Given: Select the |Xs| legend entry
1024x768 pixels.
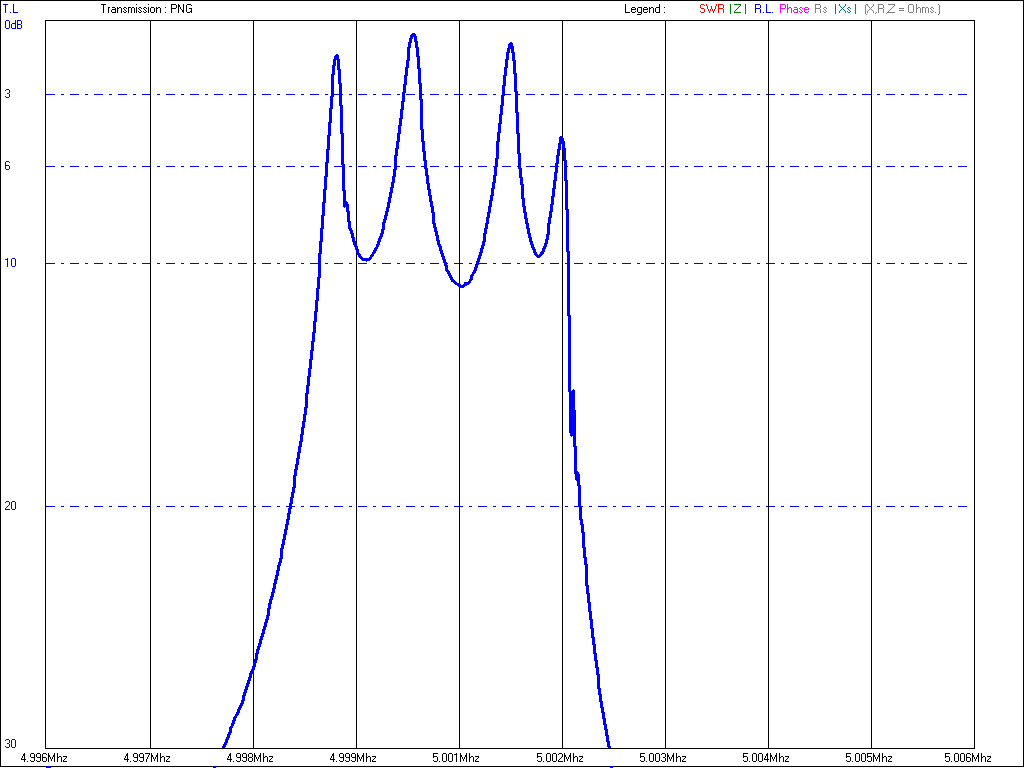Looking at the screenshot, I should [x=845, y=9].
